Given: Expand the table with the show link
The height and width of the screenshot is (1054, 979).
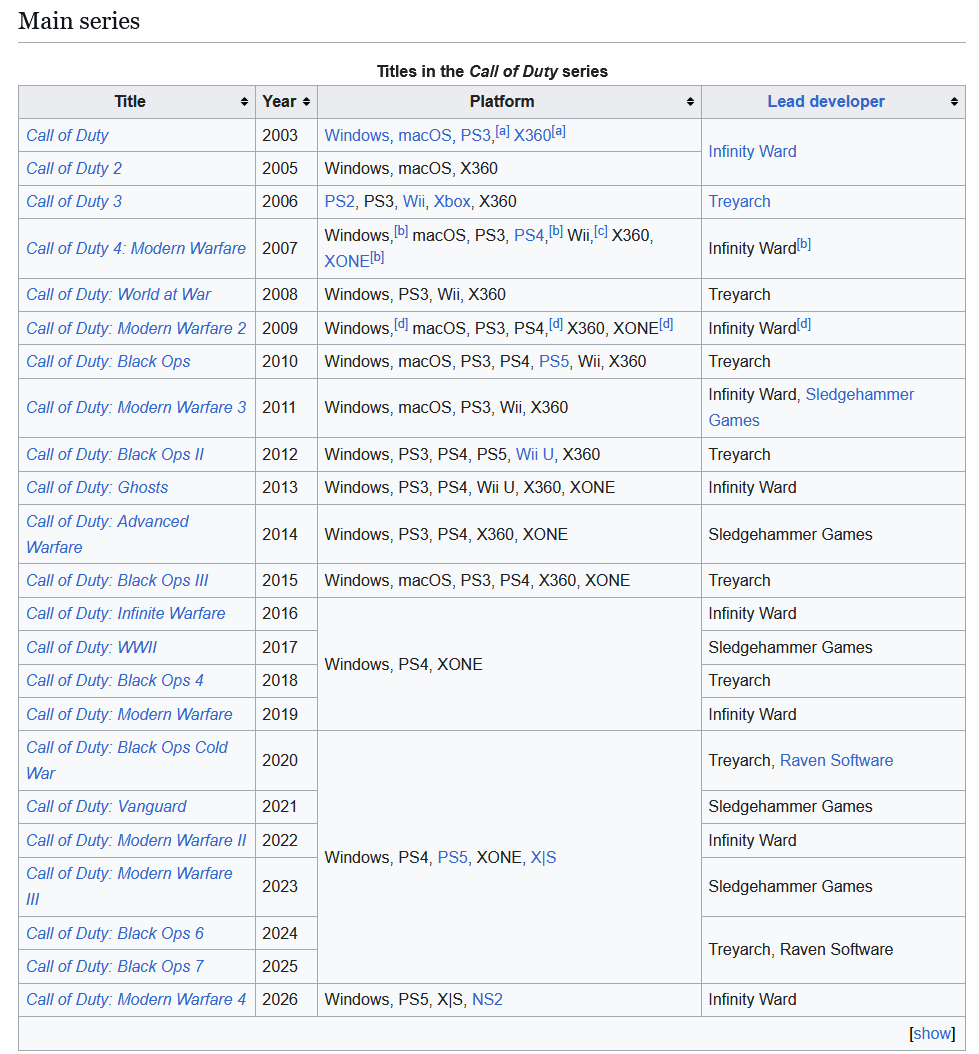Looking at the screenshot, I should click(932, 1033).
